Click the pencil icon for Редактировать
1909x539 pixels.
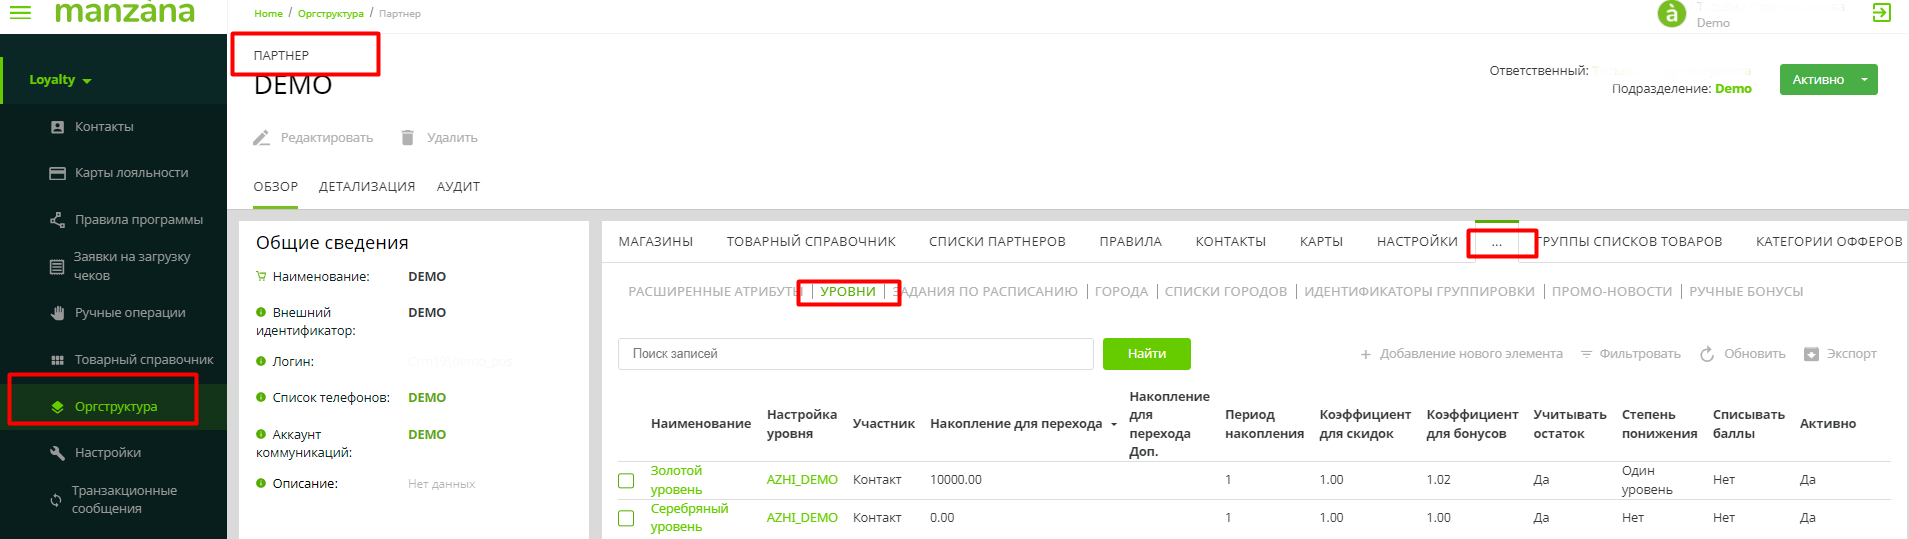261,138
